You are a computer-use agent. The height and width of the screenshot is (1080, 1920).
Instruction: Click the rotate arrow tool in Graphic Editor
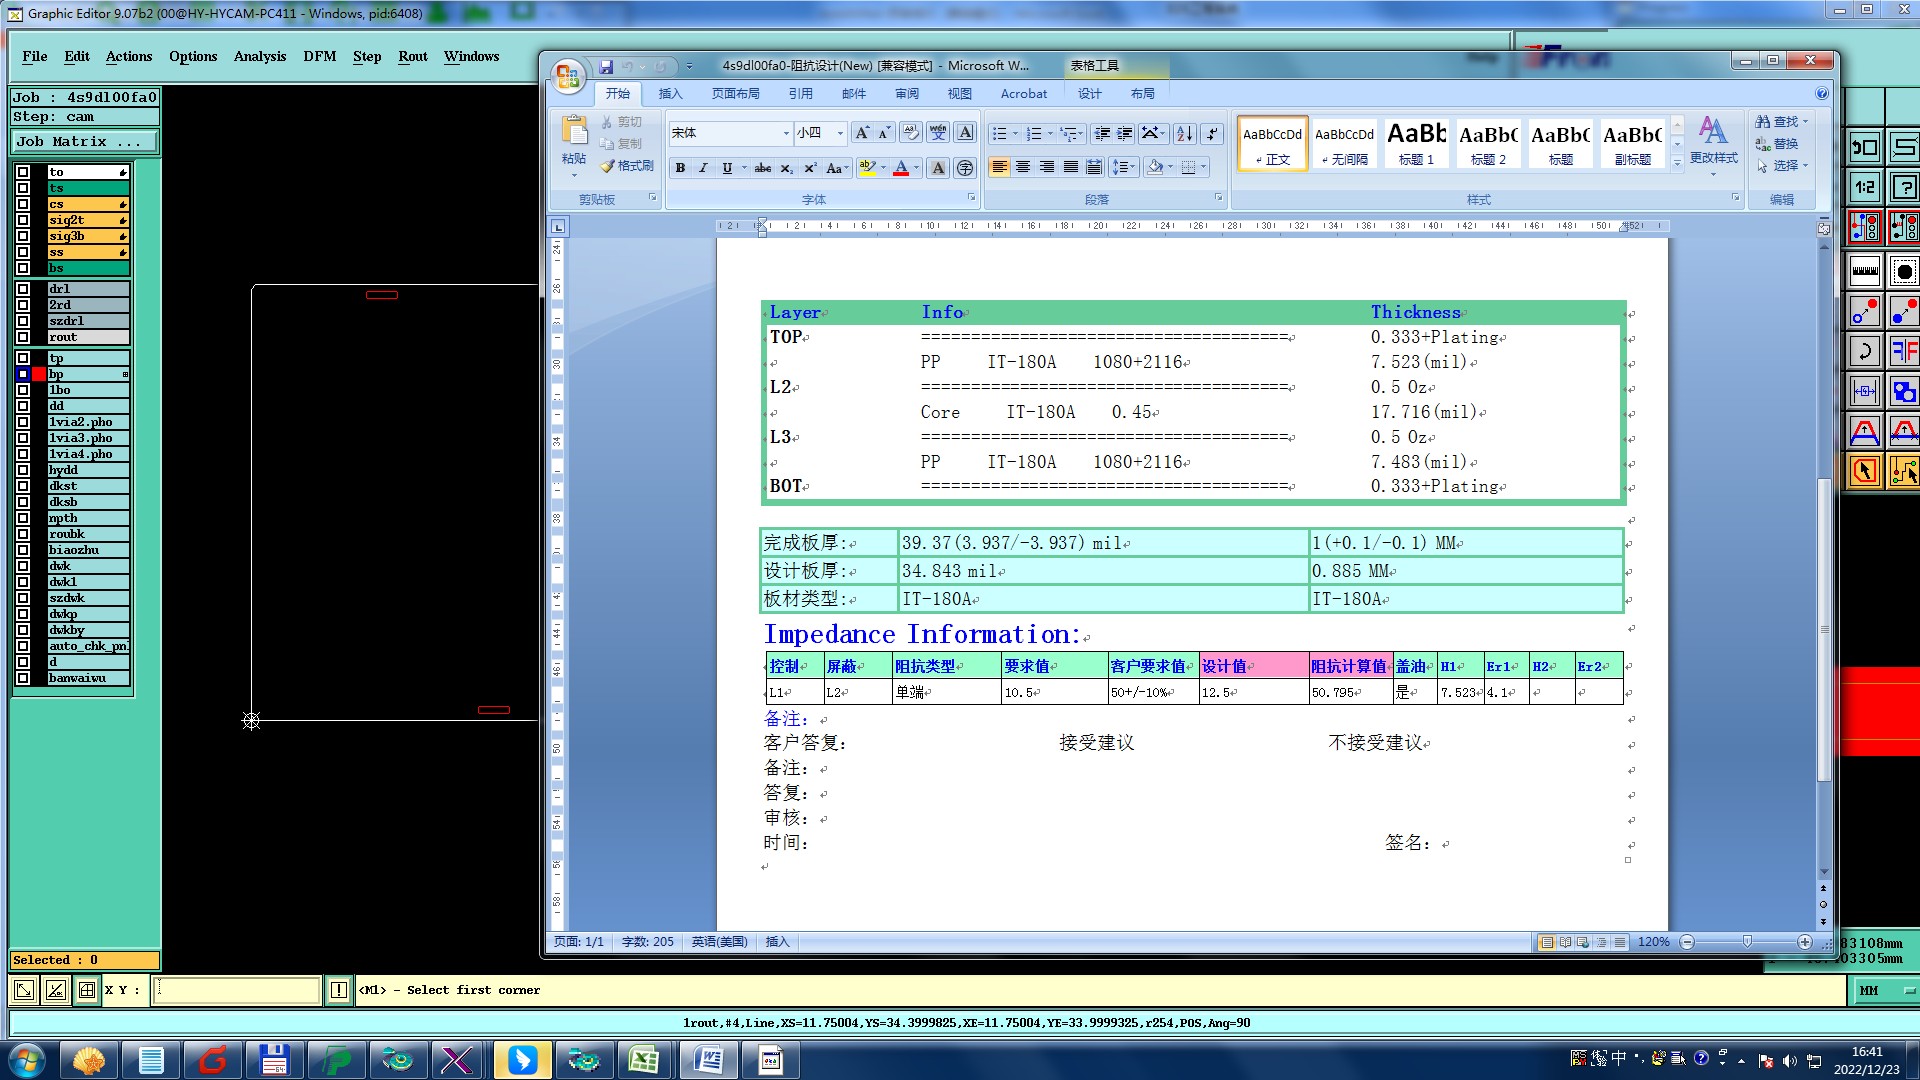click(1865, 351)
